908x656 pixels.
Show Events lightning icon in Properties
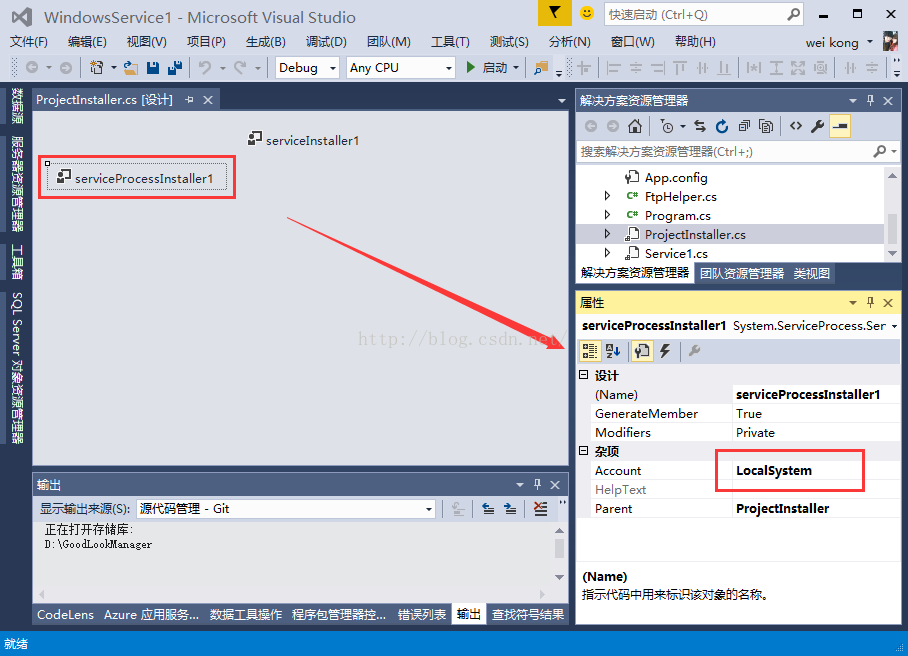click(665, 351)
